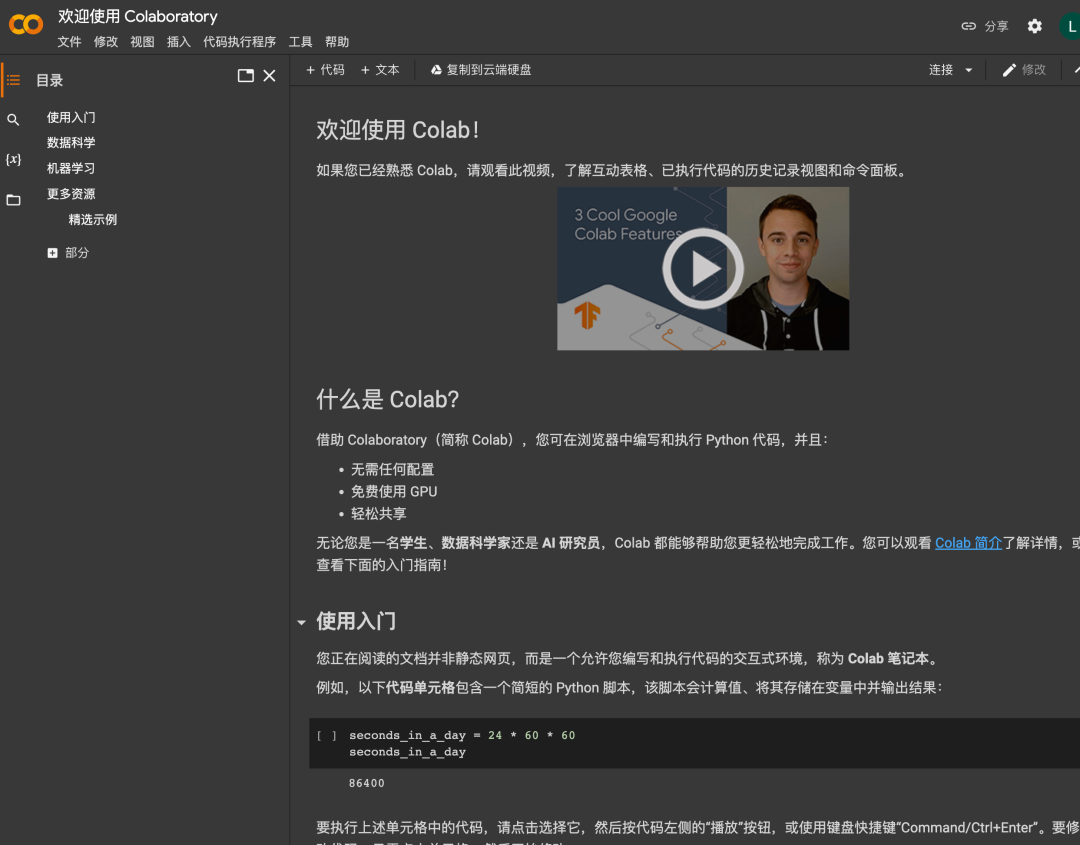Screen dimensions: 1080x845
Task: Click the 86400 output value
Action: tap(366, 783)
